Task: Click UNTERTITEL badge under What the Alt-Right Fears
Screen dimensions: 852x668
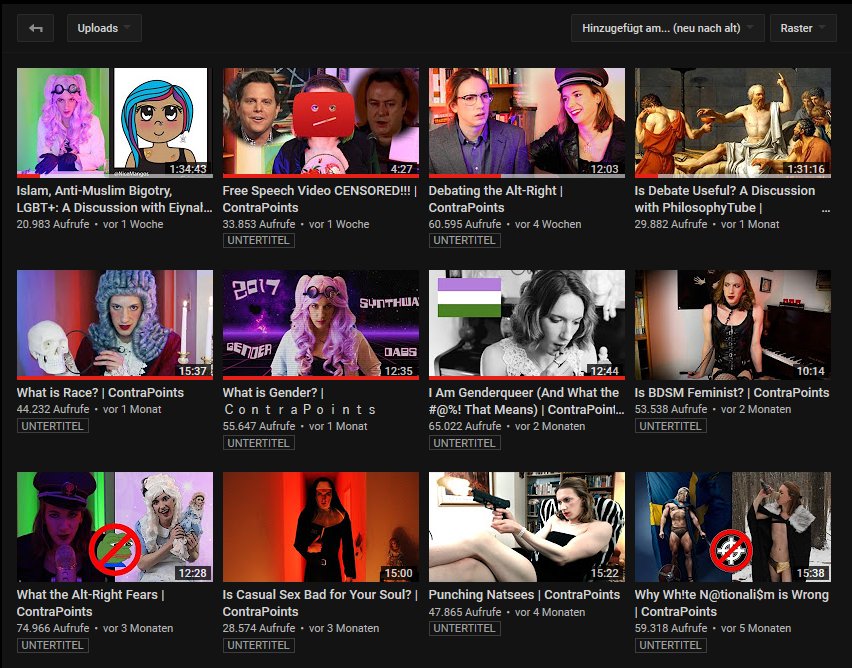Action: click(x=53, y=645)
